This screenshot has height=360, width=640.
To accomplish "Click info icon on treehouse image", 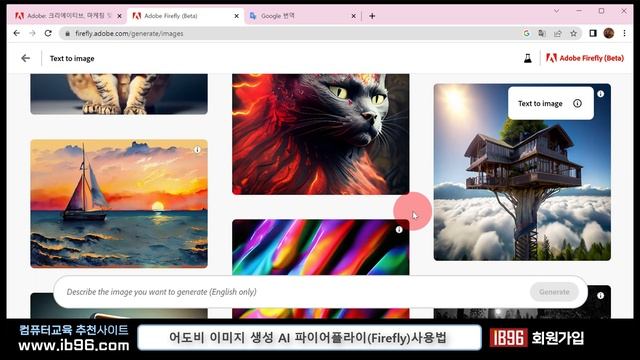I will click(x=600, y=94).
